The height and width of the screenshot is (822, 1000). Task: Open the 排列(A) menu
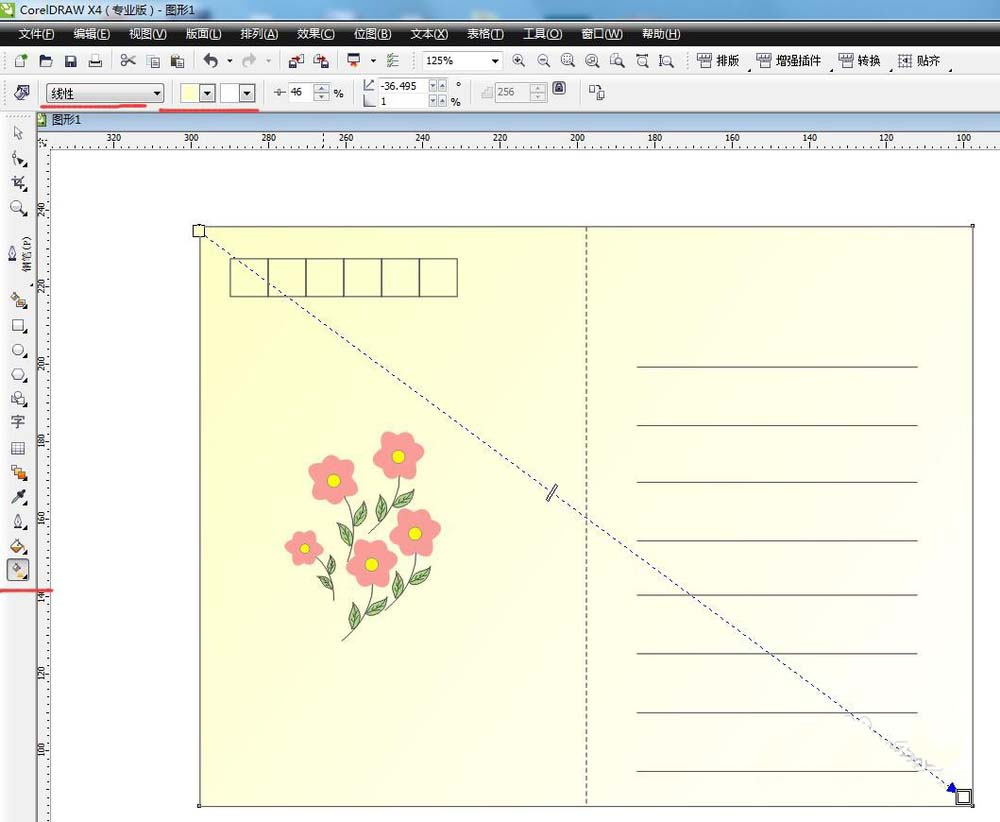coord(259,34)
